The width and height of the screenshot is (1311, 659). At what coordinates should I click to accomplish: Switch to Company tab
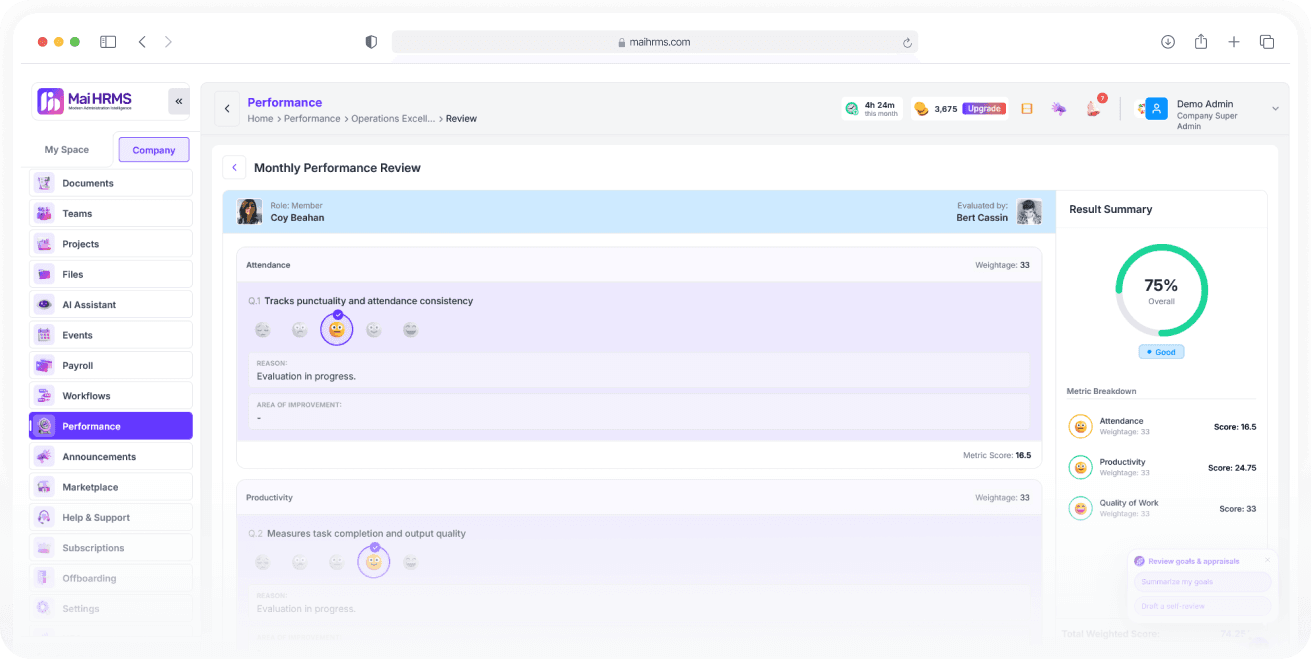(154, 150)
